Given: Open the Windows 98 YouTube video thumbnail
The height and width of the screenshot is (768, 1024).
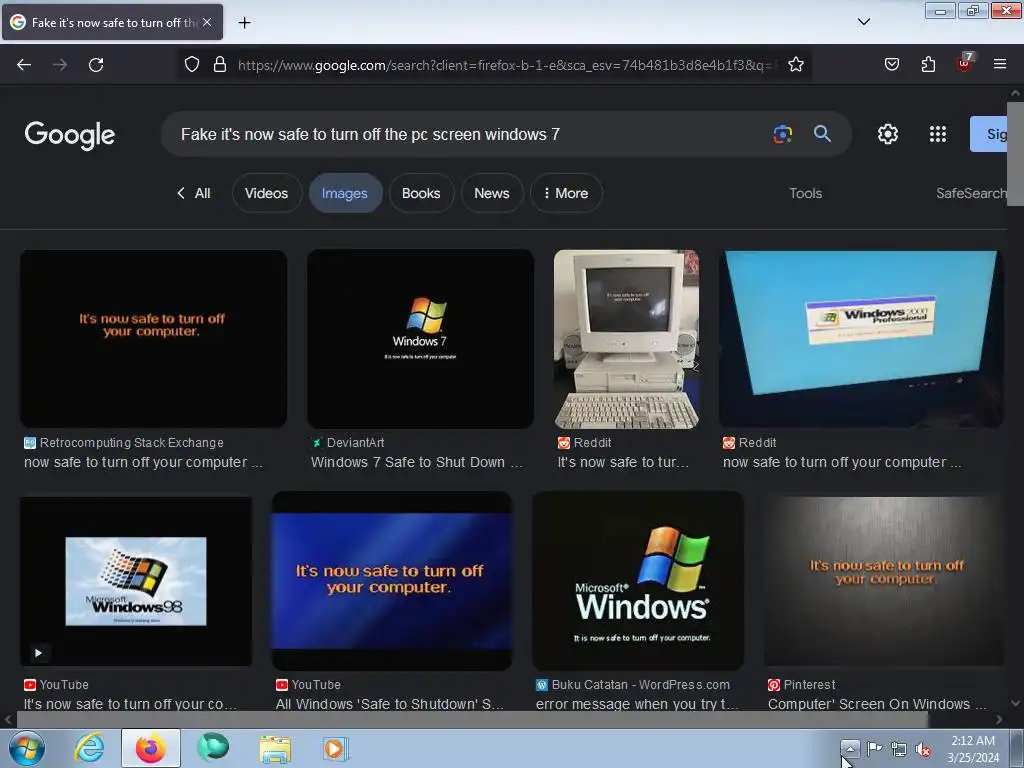Looking at the screenshot, I should (136, 581).
